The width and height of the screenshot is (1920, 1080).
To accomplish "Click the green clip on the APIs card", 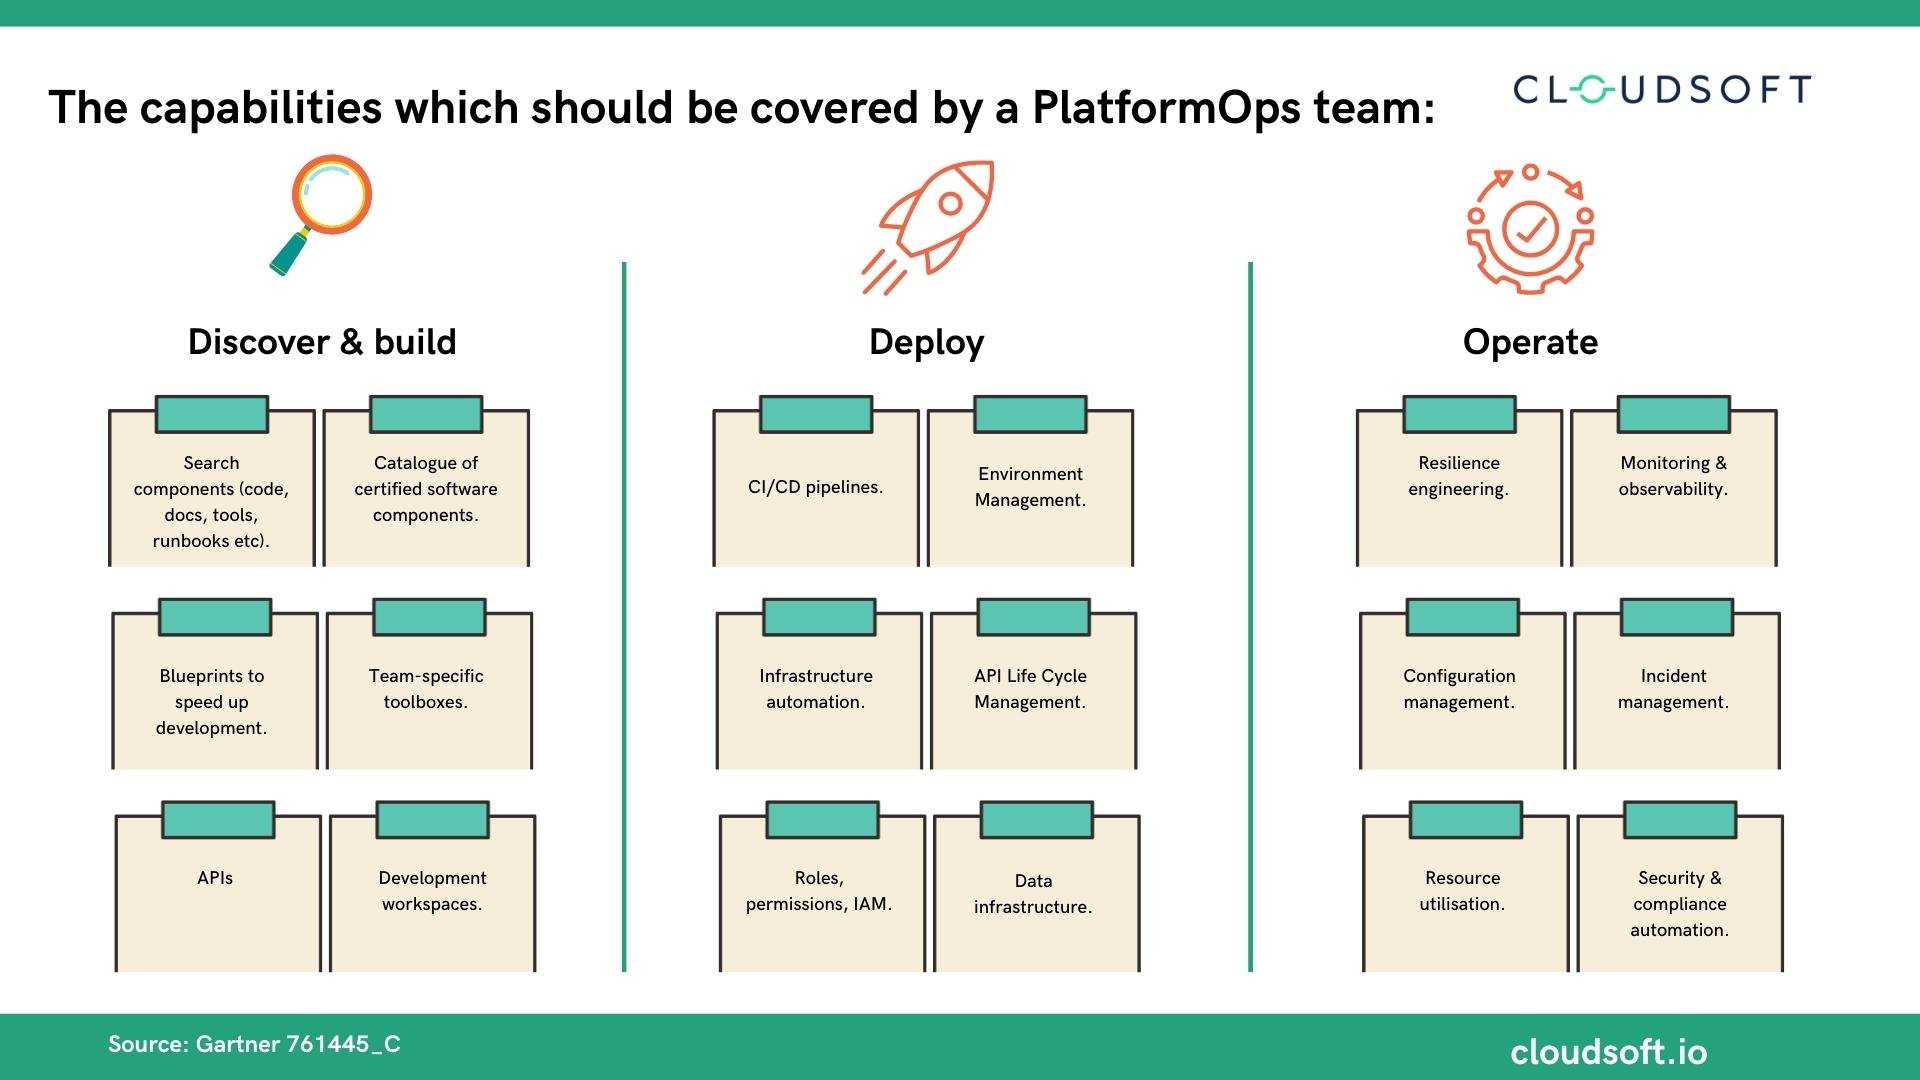I will point(218,820).
